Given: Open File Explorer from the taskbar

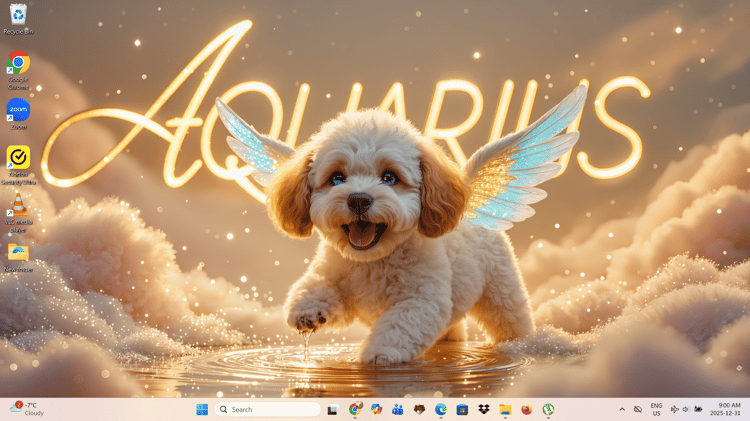Looking at the screenshot, I should [x=505, y=410].
